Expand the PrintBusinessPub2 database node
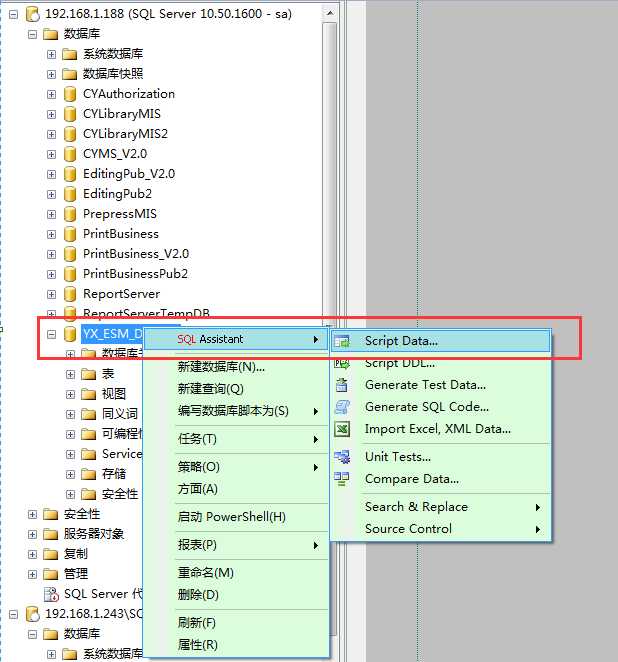618x662 pixels. 52,274
